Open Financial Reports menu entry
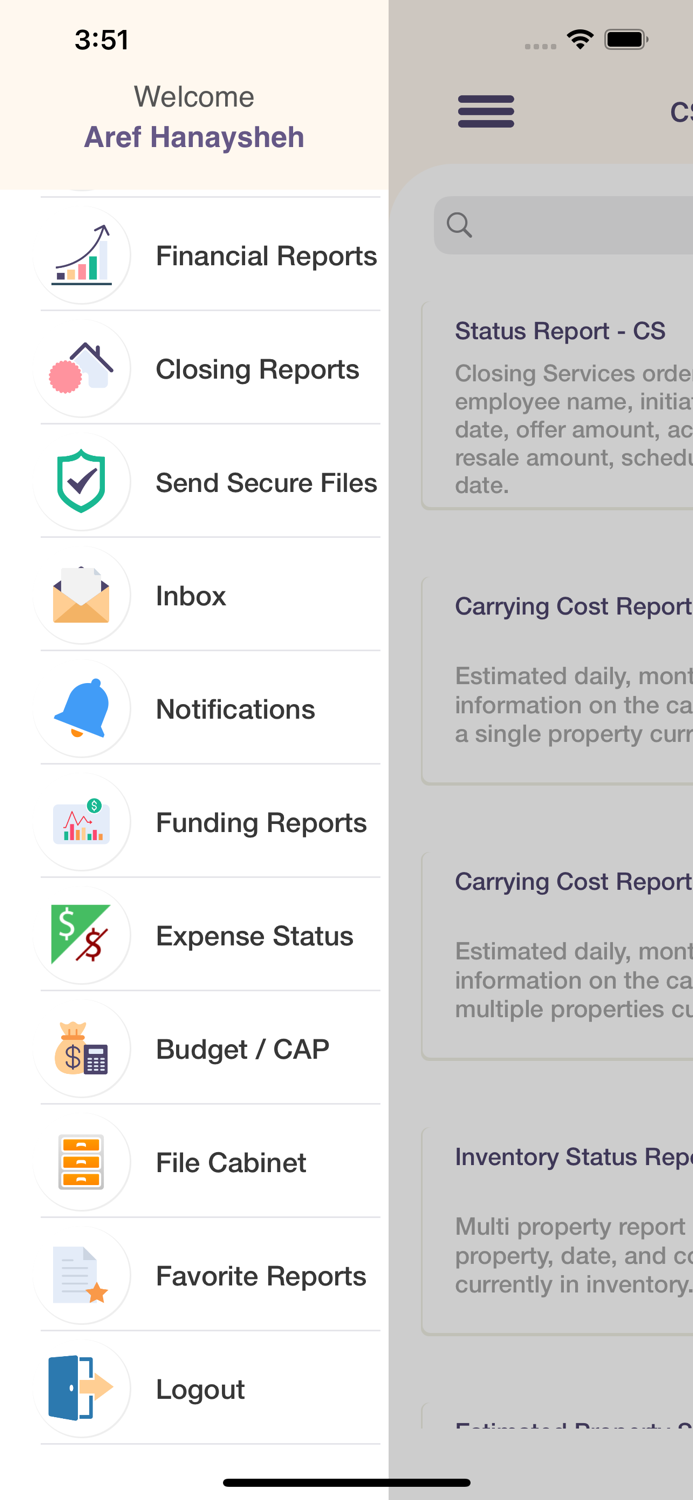Viewport: 693px width, 1500px height. click(x=266, y=256)
